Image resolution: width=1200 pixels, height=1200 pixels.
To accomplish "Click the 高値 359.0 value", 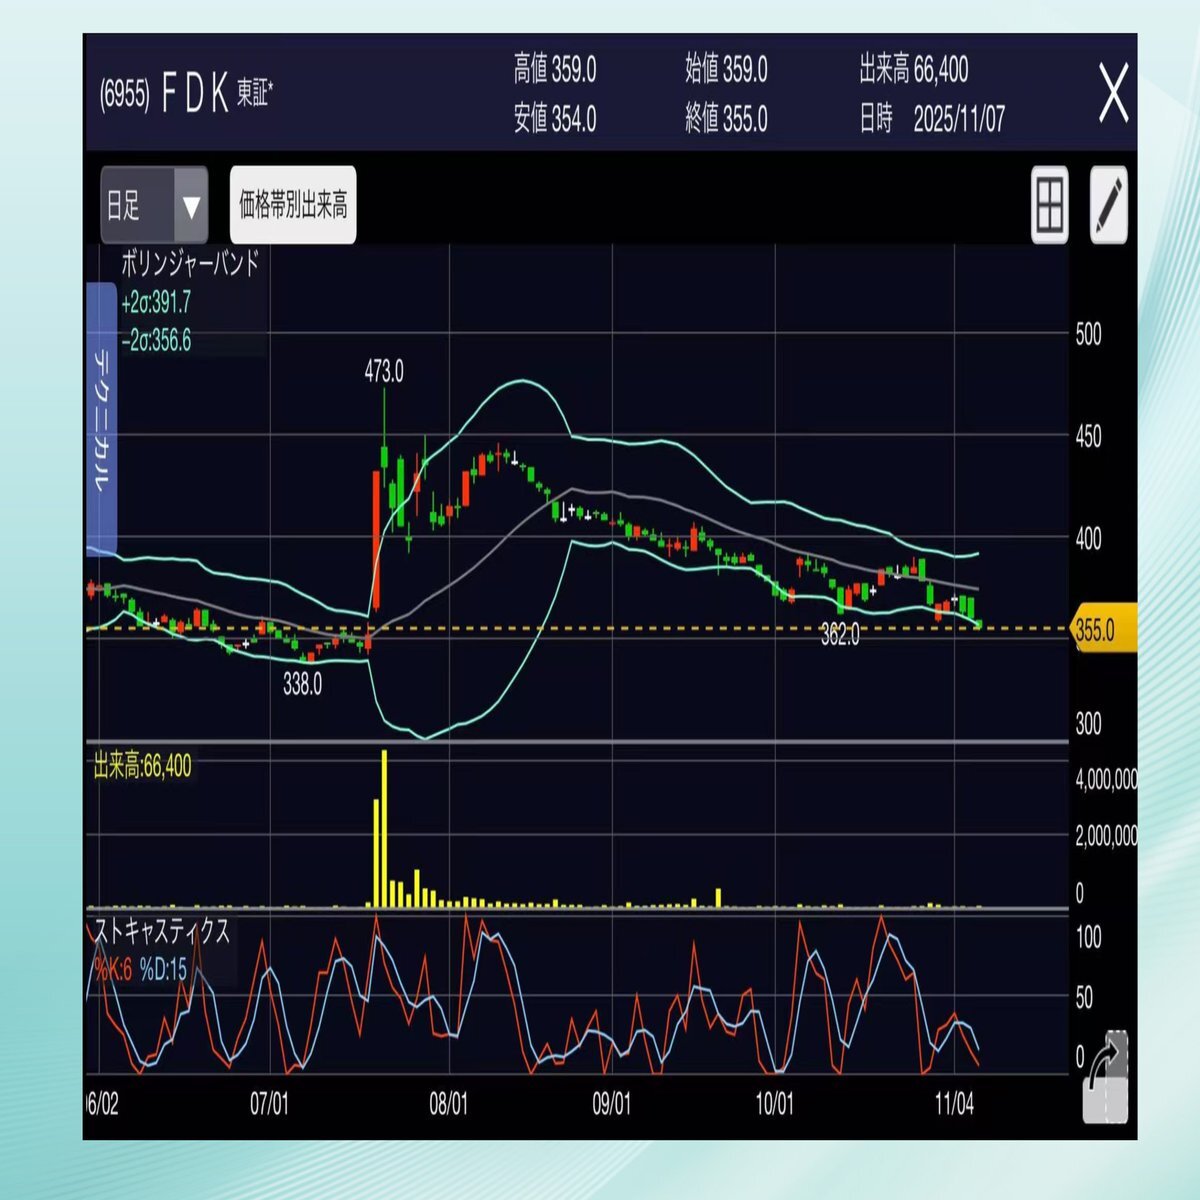I will click(x=555, y=70).
